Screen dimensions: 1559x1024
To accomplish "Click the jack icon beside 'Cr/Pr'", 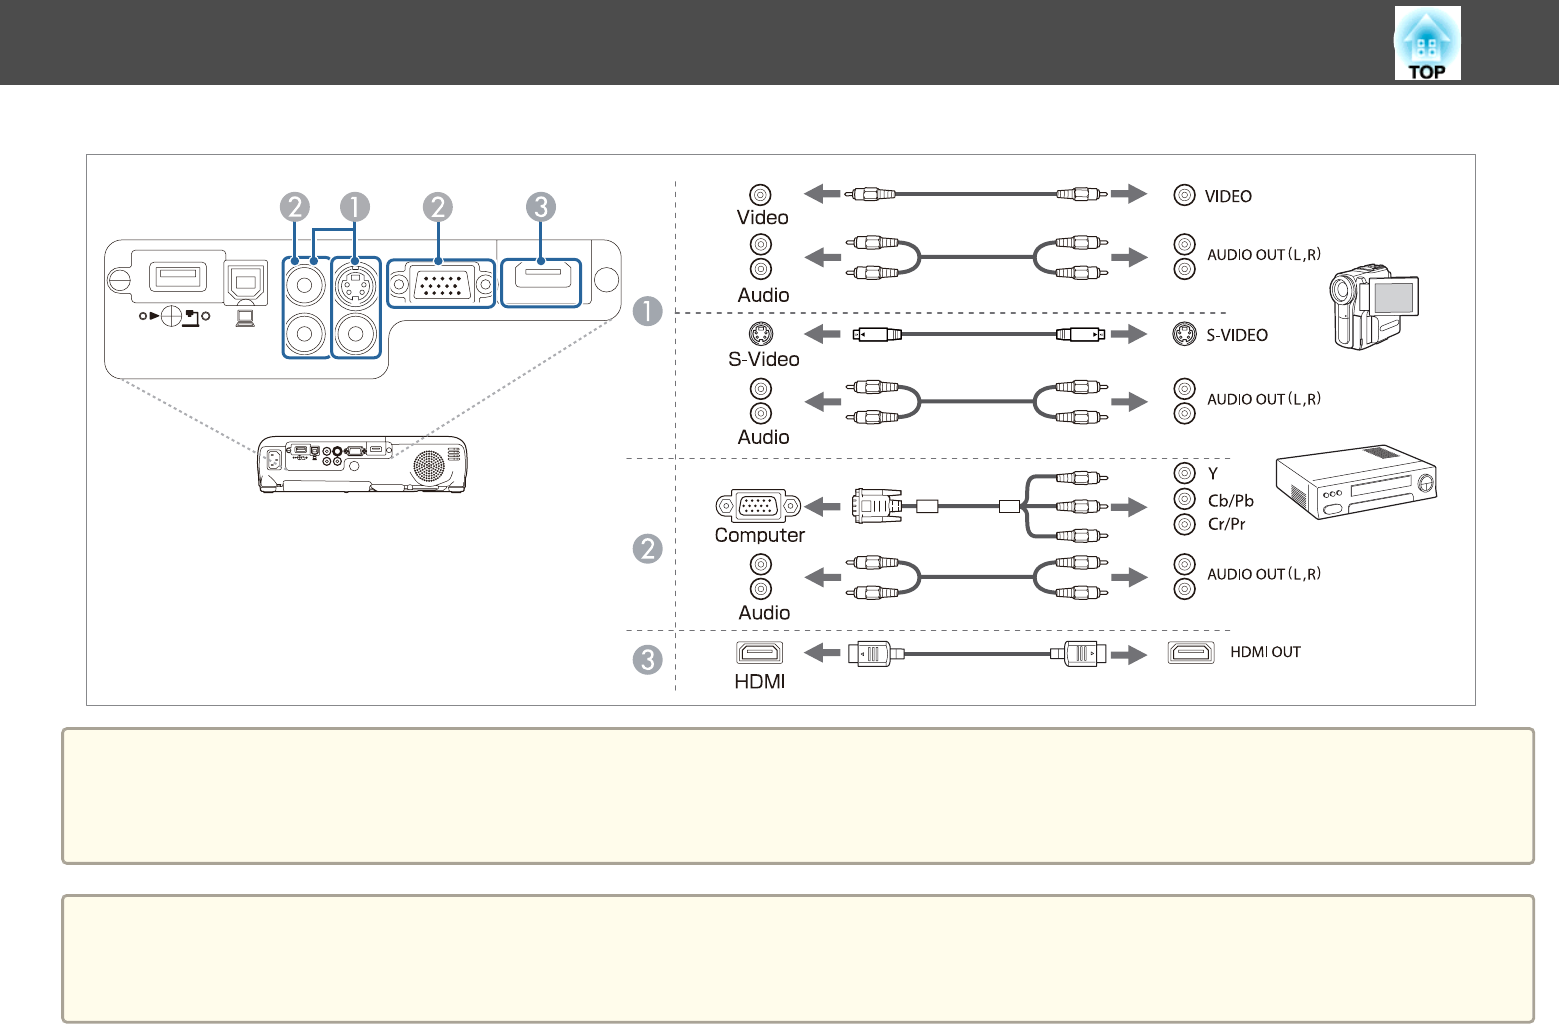I will click(1185, 524).
